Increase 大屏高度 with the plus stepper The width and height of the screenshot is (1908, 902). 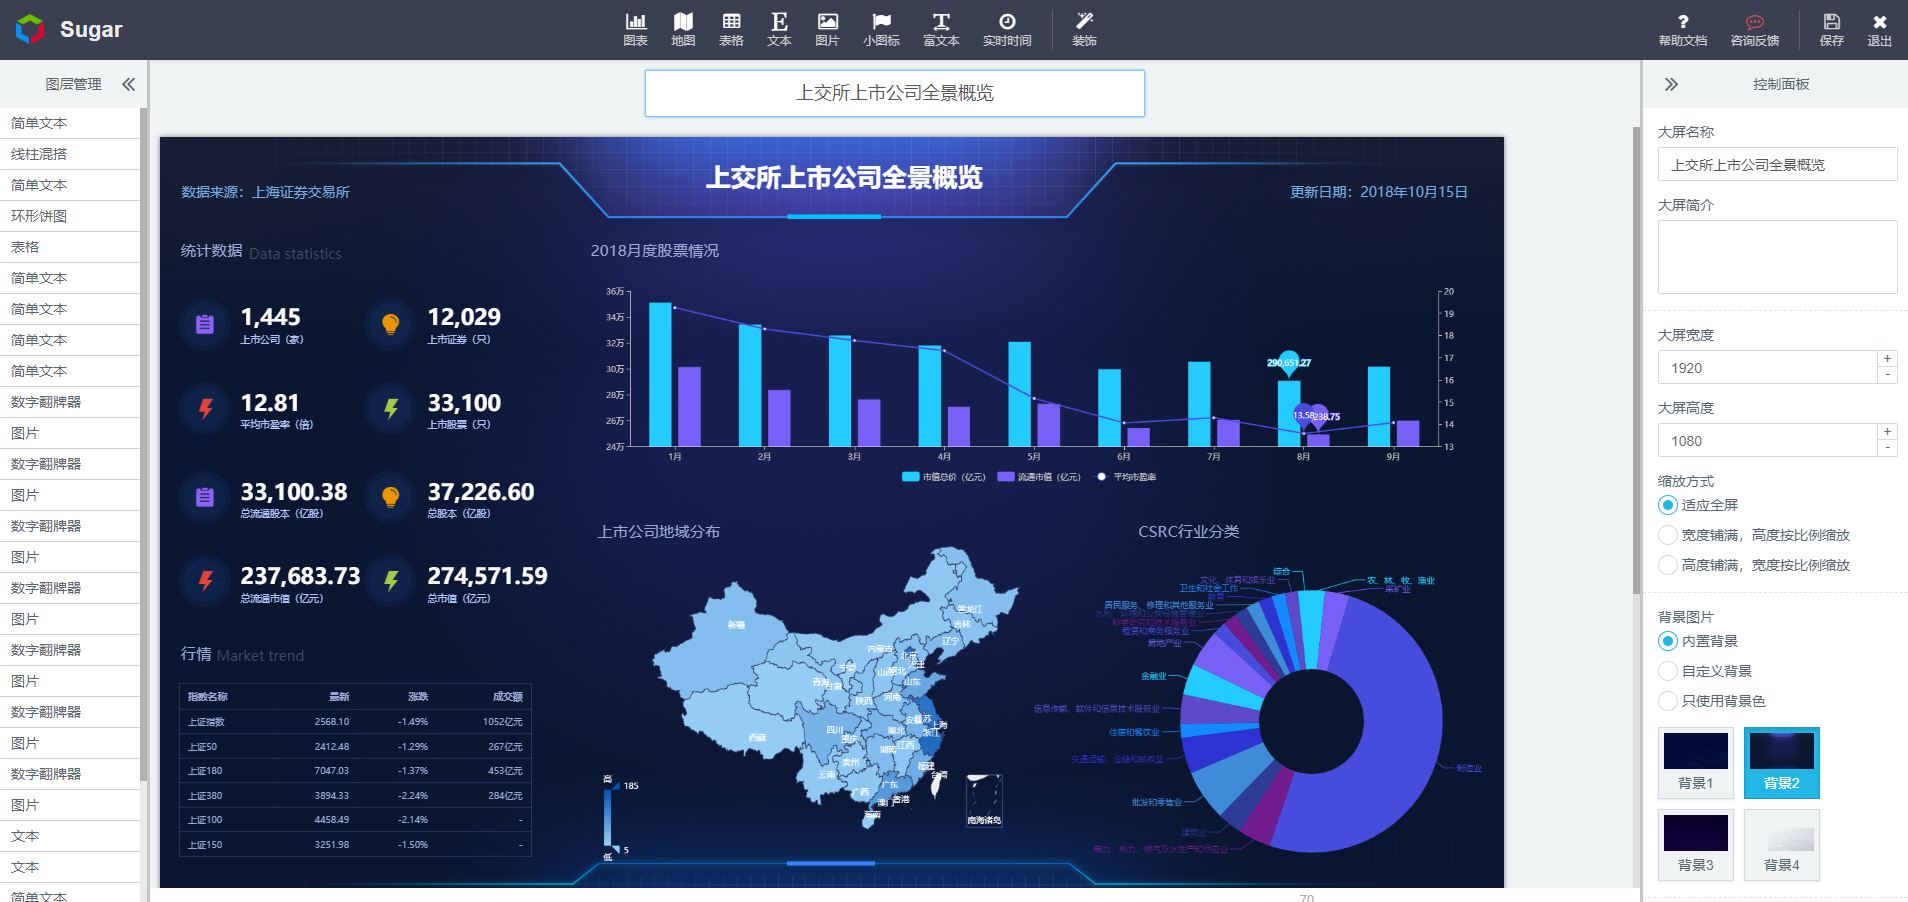click(x=1887, y=432)
